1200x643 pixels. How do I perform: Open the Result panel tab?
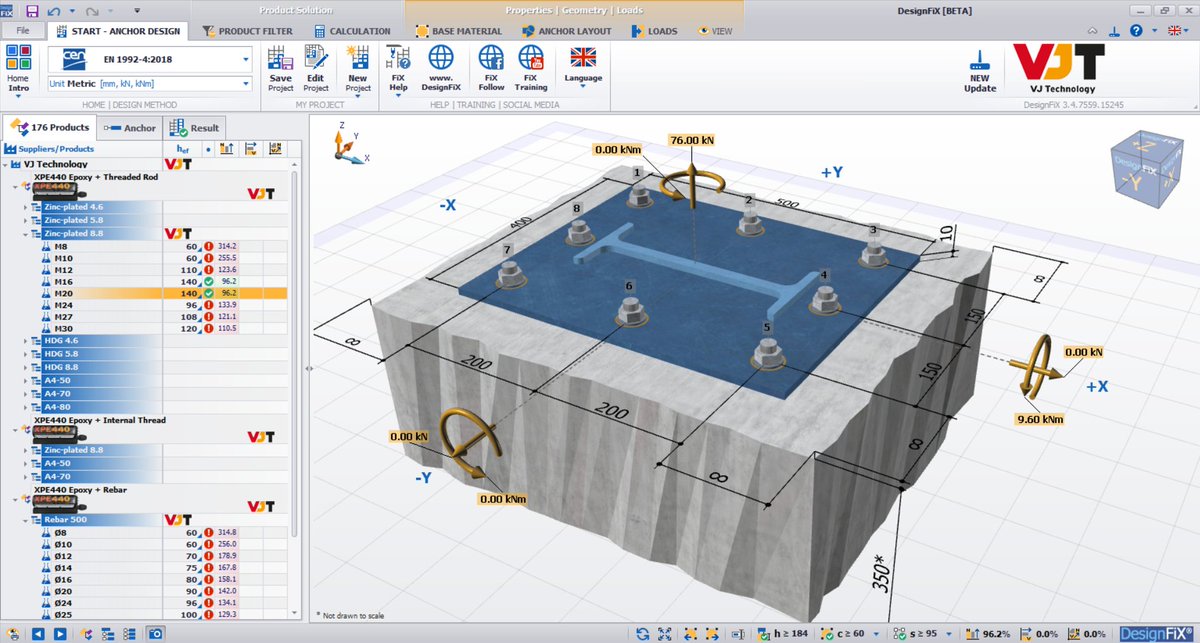(x=195, y=128)
